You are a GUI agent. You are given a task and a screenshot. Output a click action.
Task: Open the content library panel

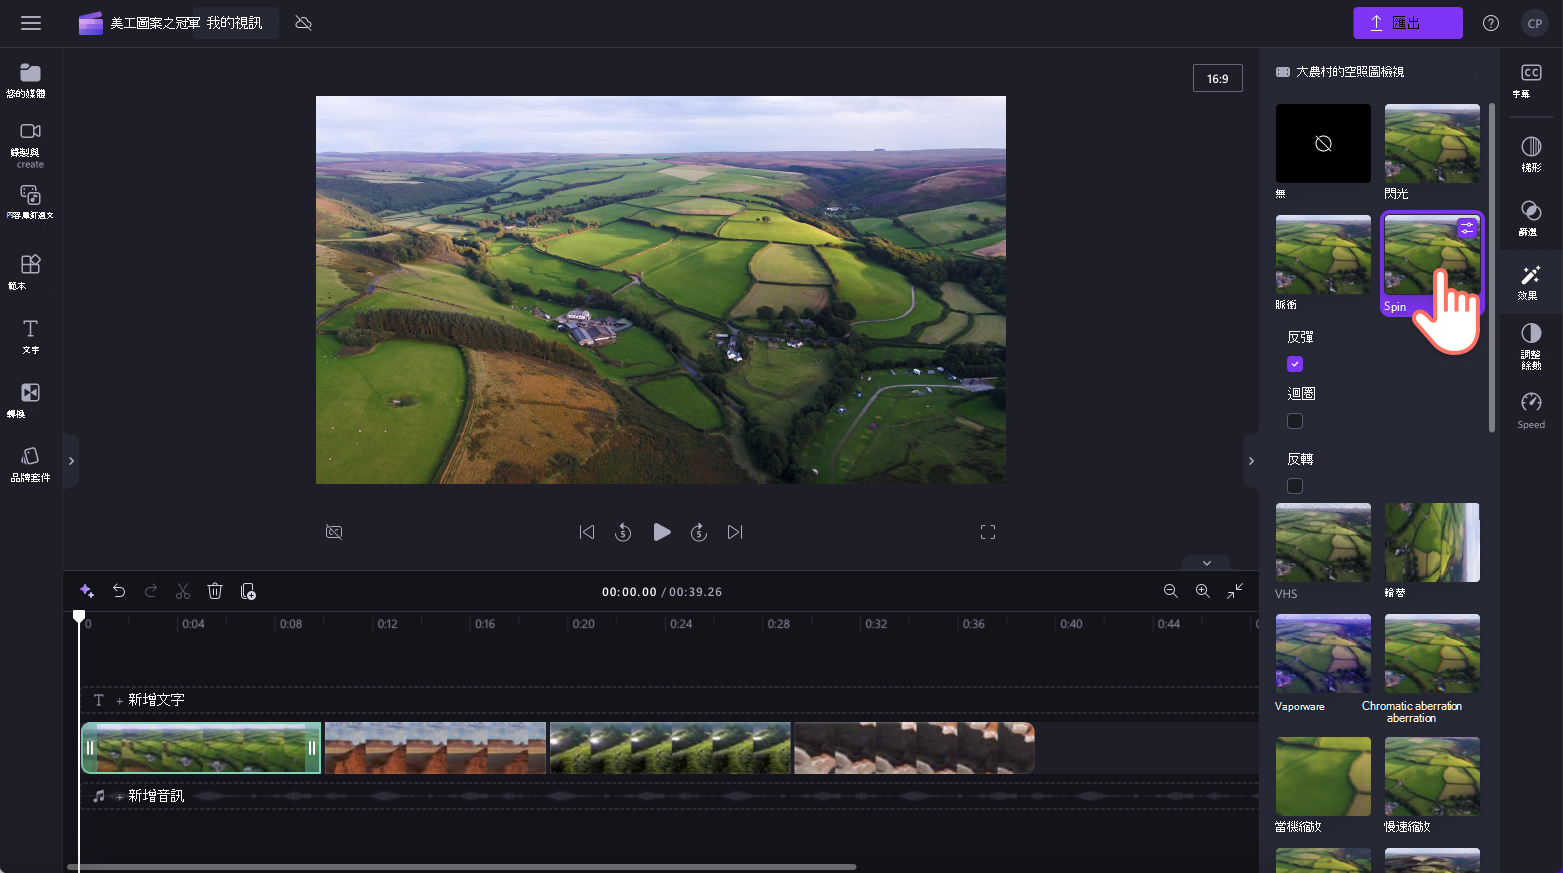[x=30, y=201]
